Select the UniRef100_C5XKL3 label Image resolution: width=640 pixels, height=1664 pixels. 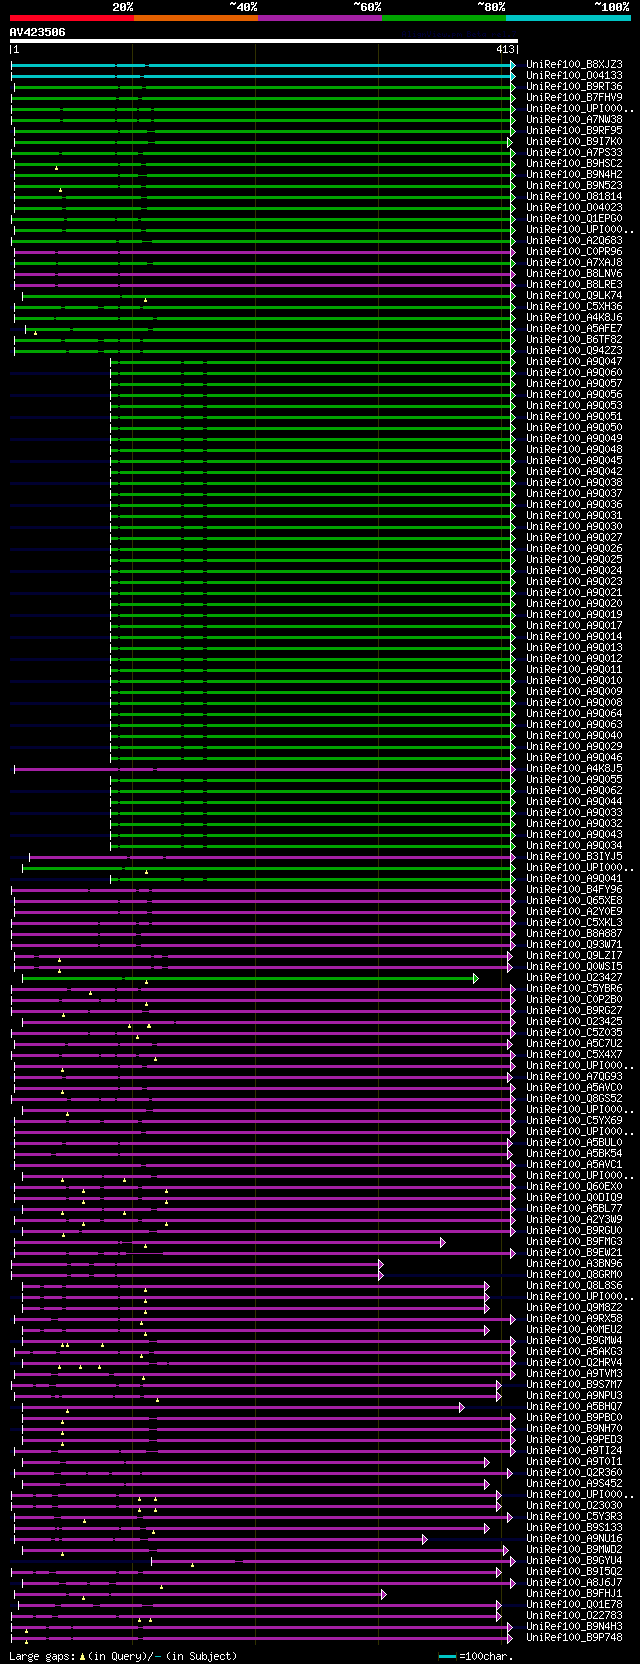(574, 922)
